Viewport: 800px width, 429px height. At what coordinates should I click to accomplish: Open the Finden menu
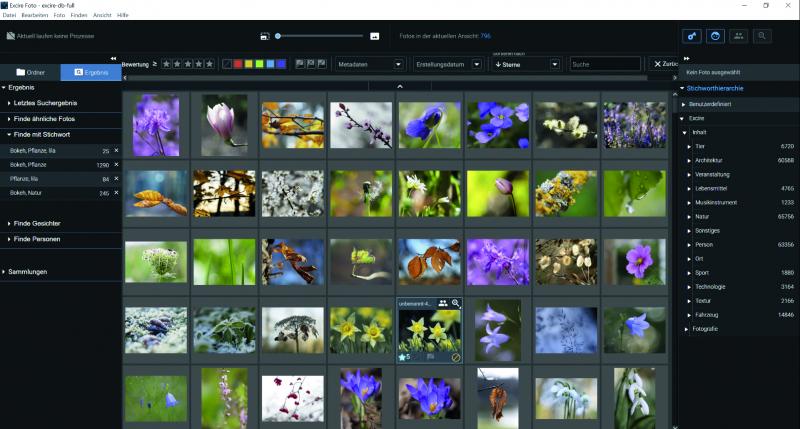click(78, 16)
